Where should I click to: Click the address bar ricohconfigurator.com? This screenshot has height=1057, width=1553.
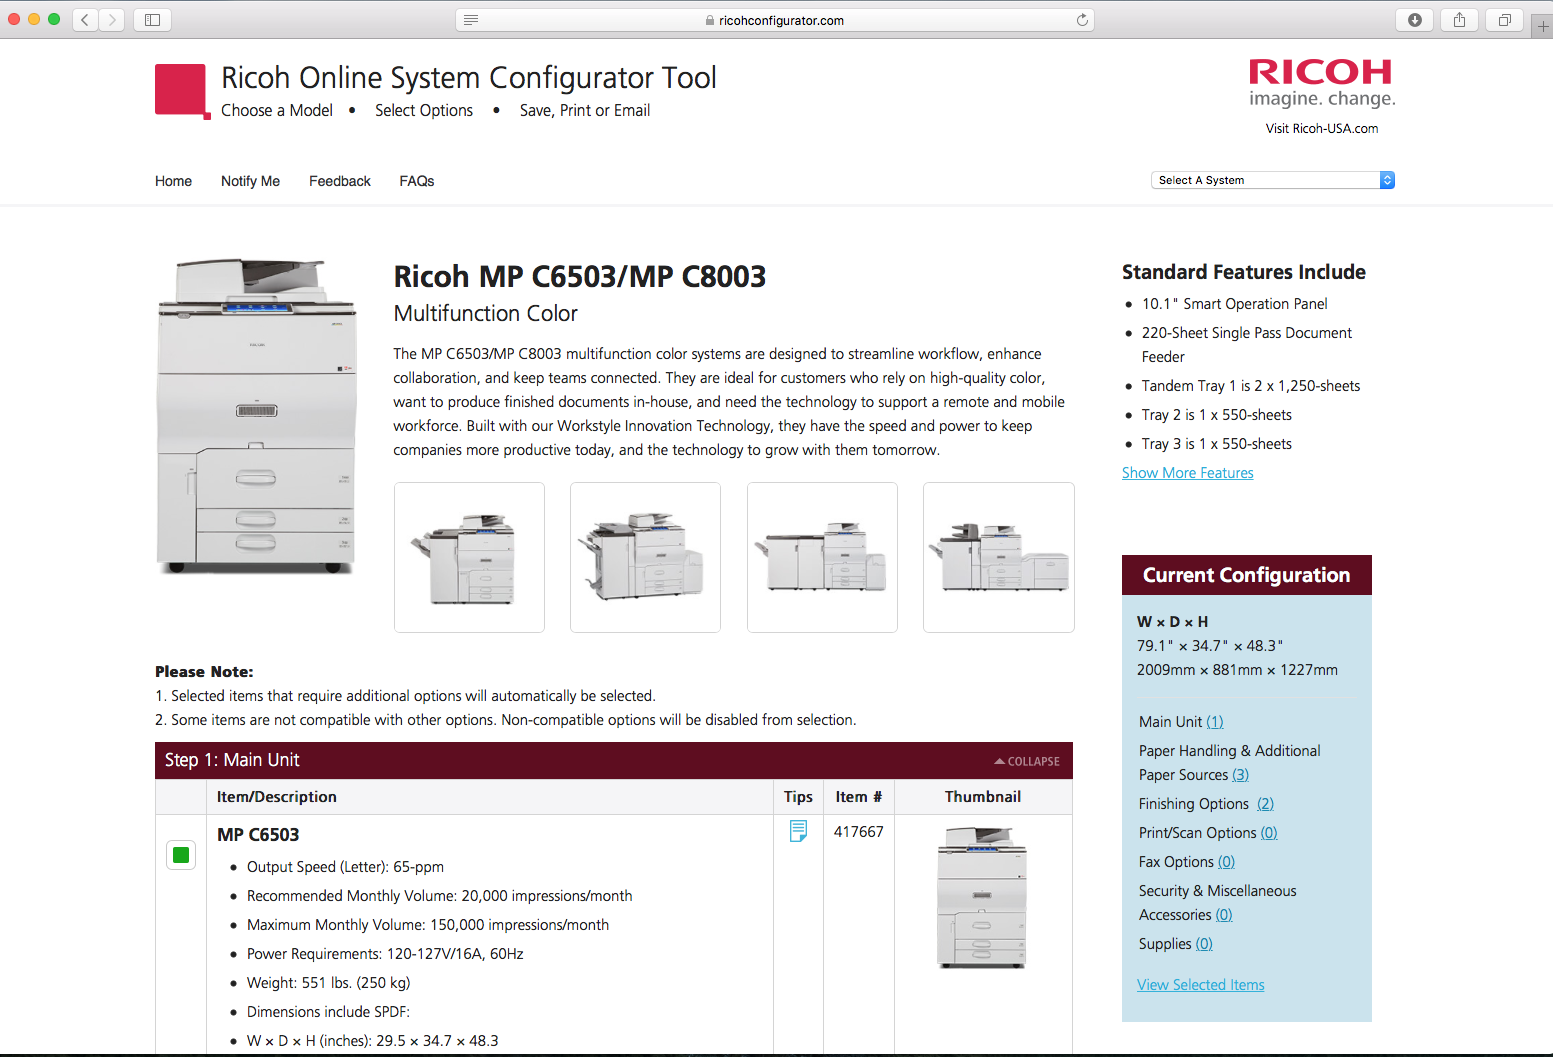coord(775,20)
